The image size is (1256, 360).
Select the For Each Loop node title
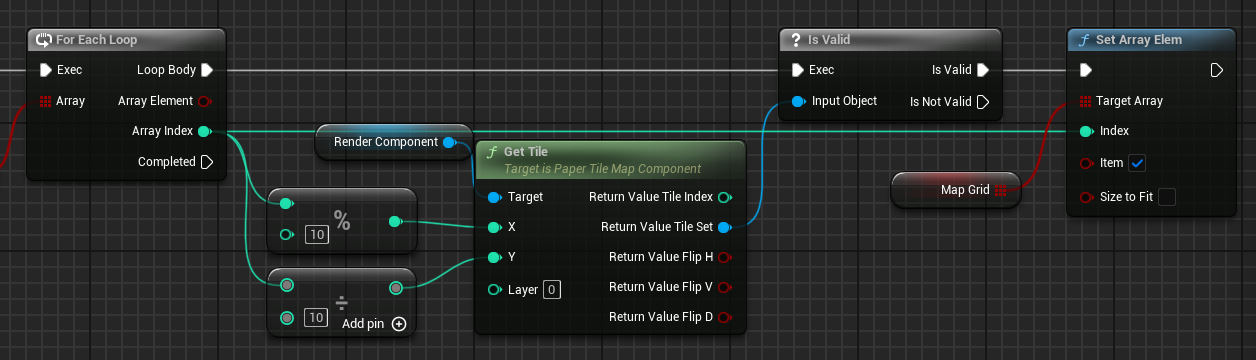97,40
